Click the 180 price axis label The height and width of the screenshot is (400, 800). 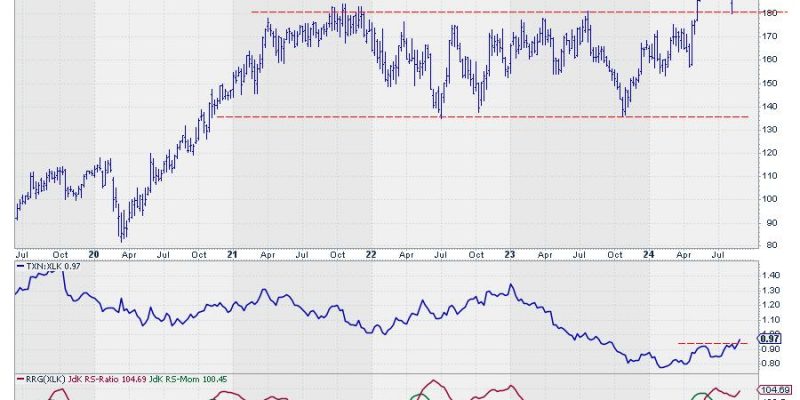pos(770,13)
